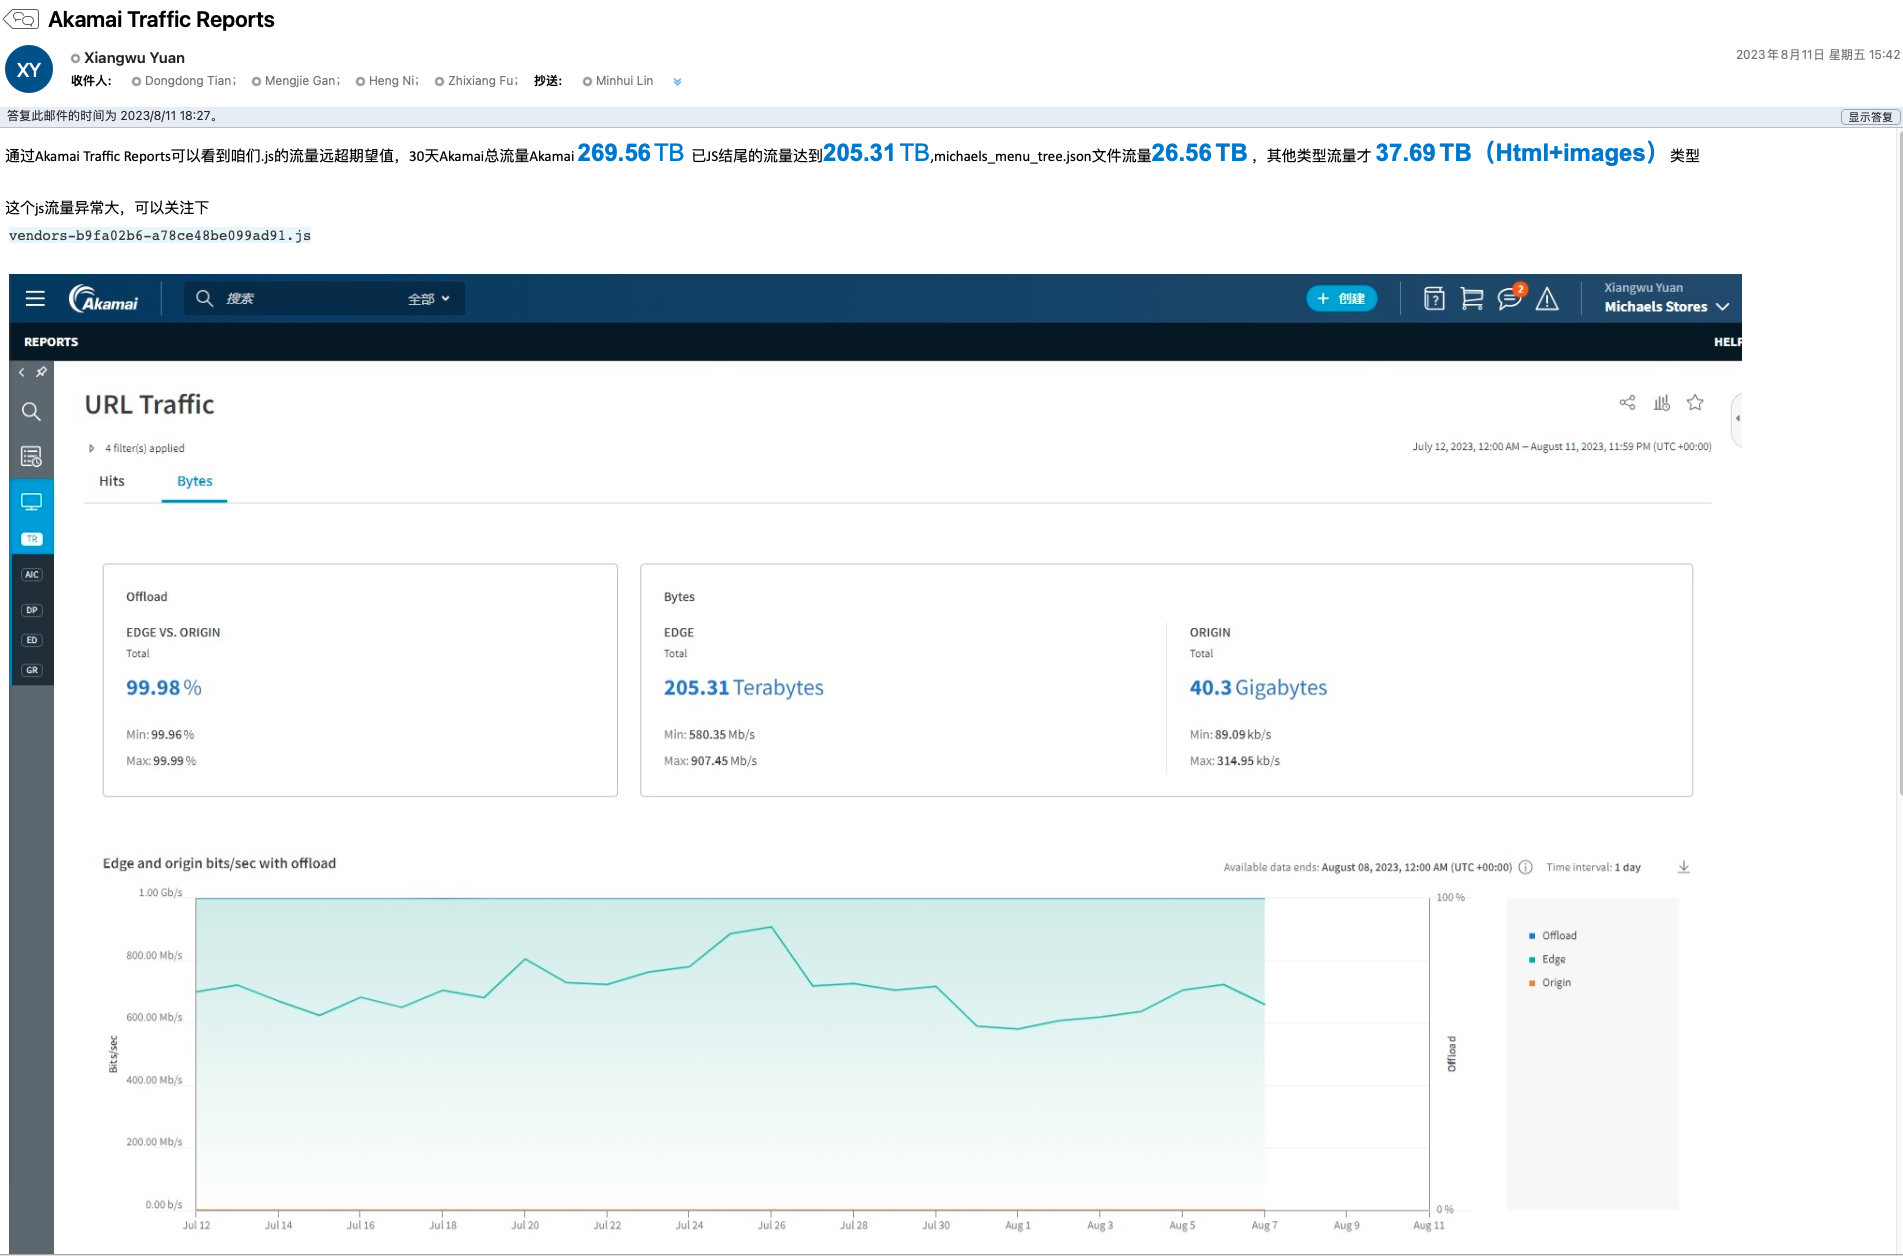Click the Min: 580.35 Mb/s value
This screenshot has height=1256, width=1903.
coord(709,735)
